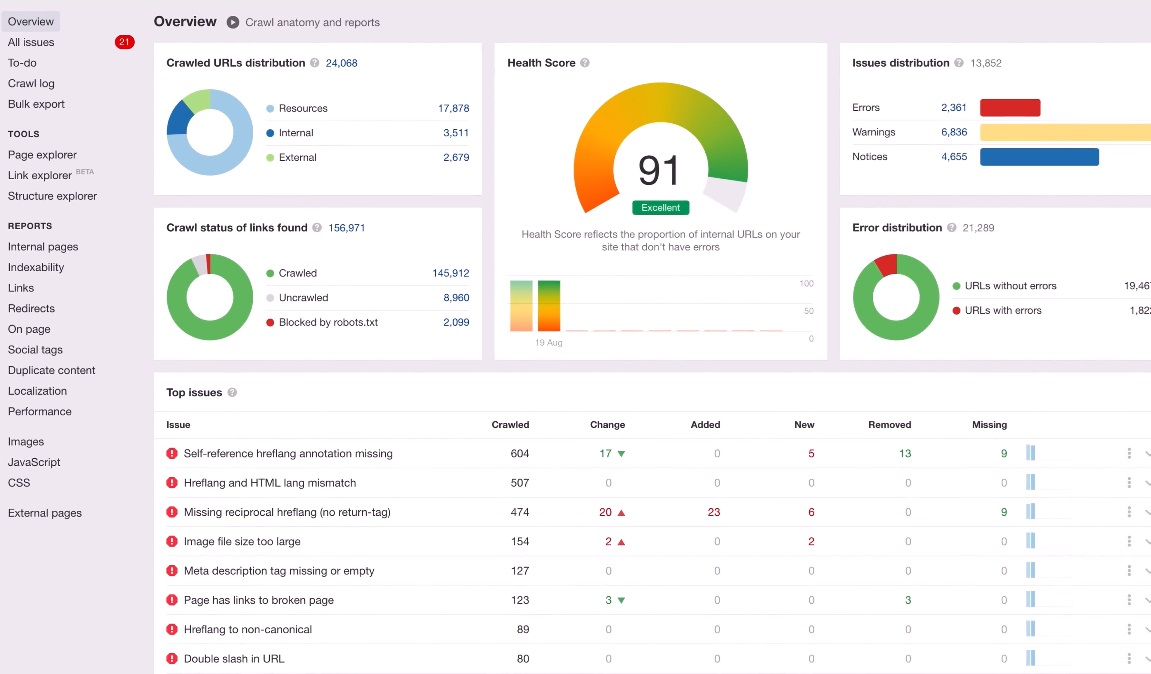The width and height of the screenshot is (1151, 674).
Task: Open the 2,361 Errors count link
Action: pos(954,107)
